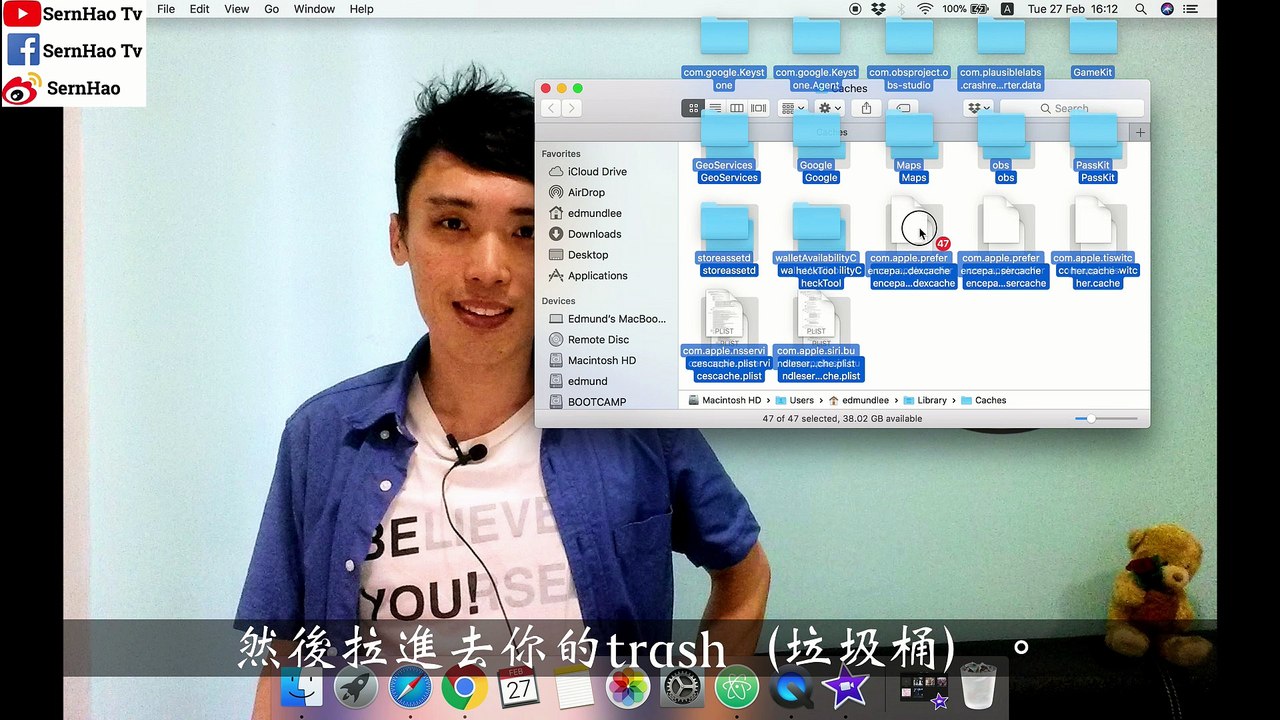Screen dimensions: 1280x720
Task: Click Macintosh HD in the path bar
Action: [x=724, y=400]
